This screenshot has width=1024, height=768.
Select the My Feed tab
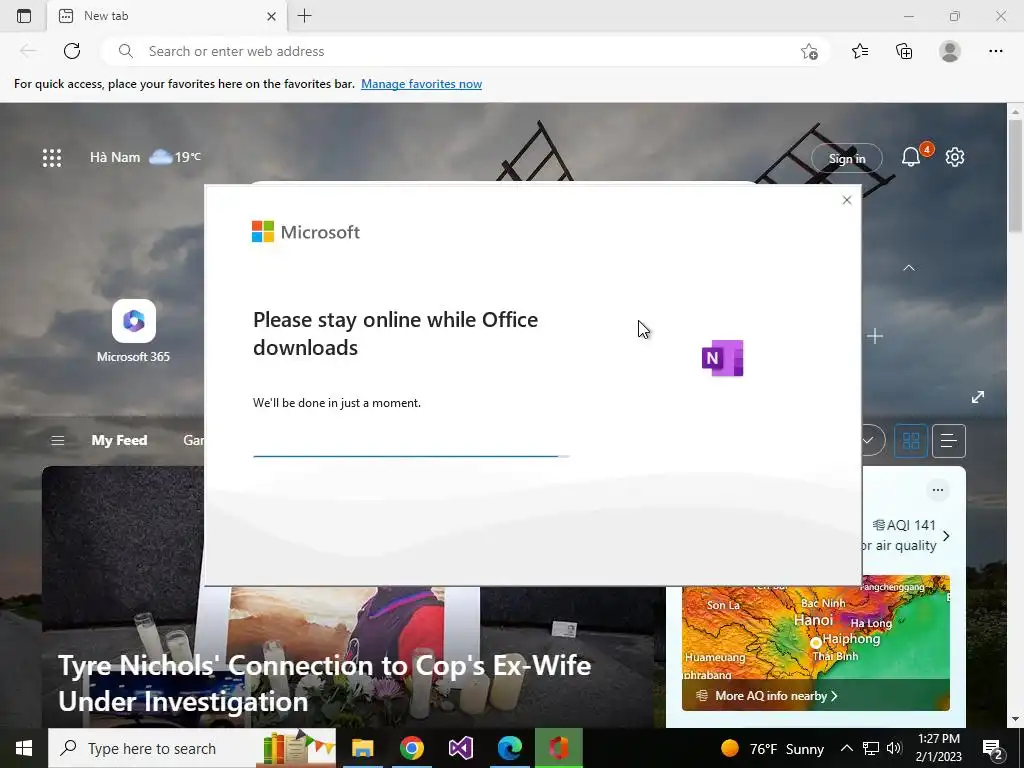119,440
